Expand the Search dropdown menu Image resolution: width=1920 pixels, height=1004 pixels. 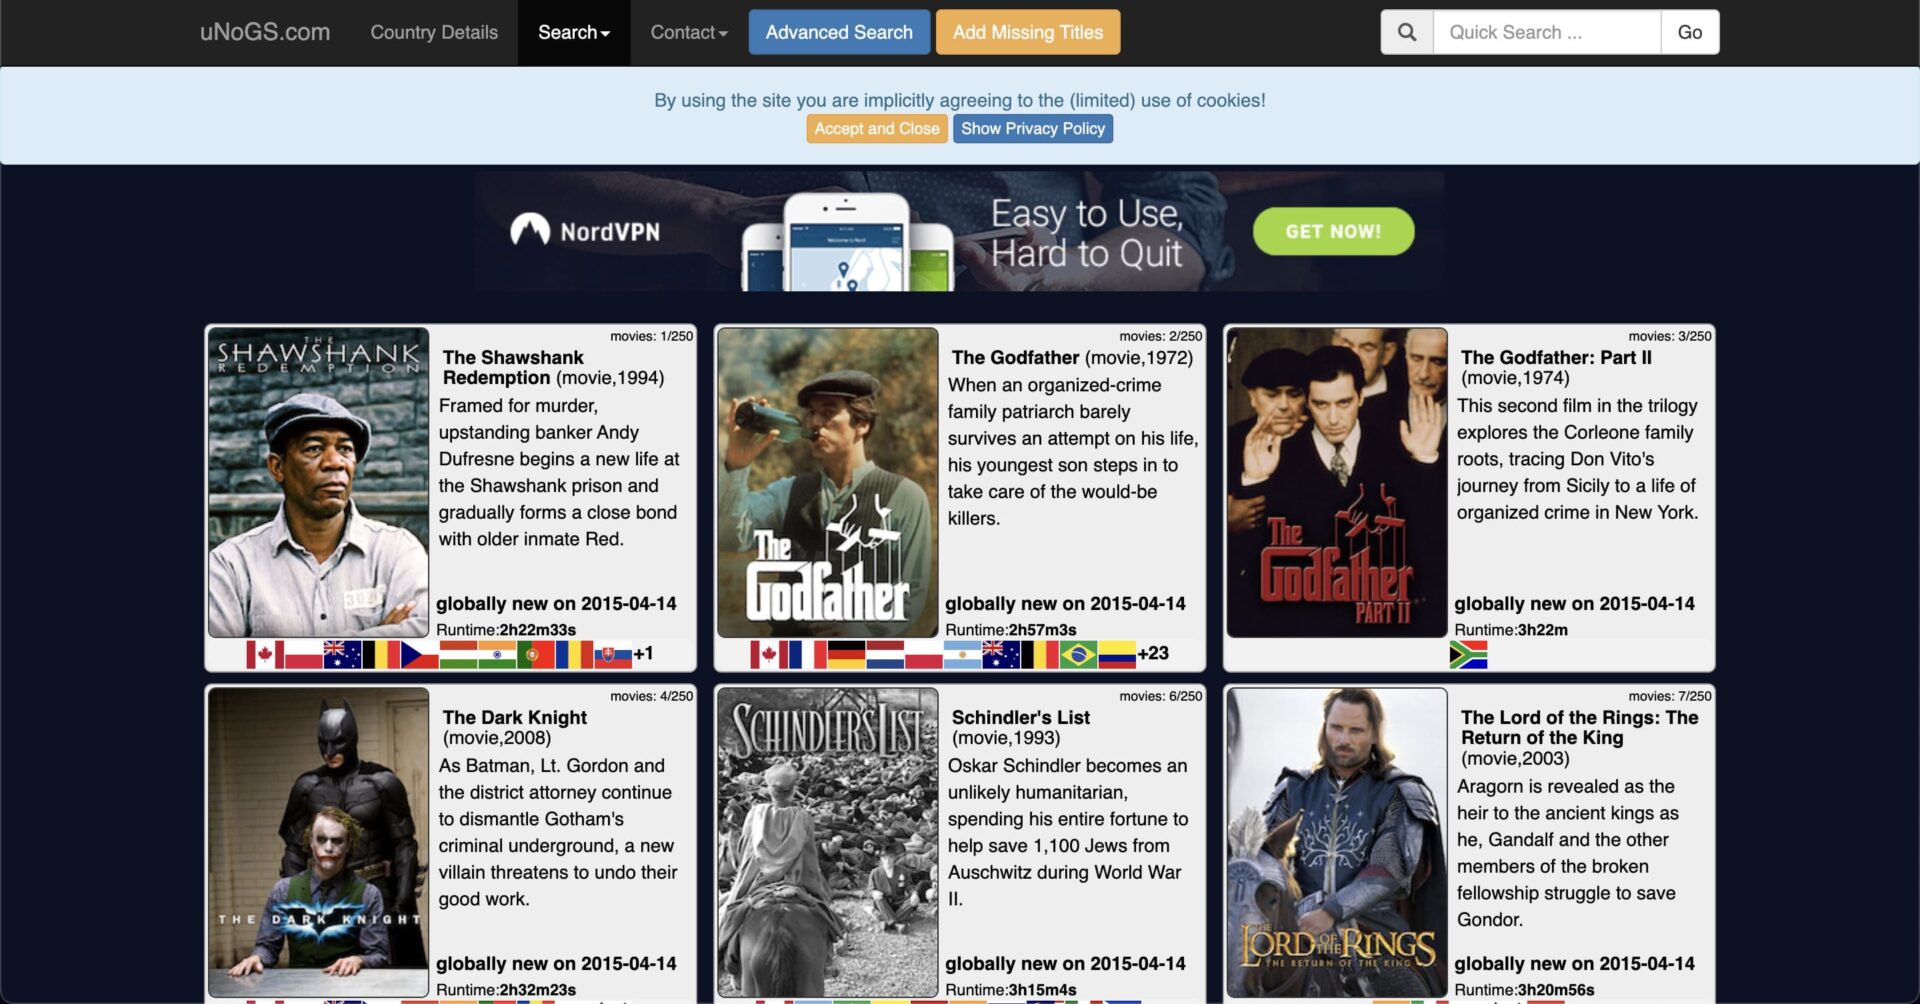(573, 32)
